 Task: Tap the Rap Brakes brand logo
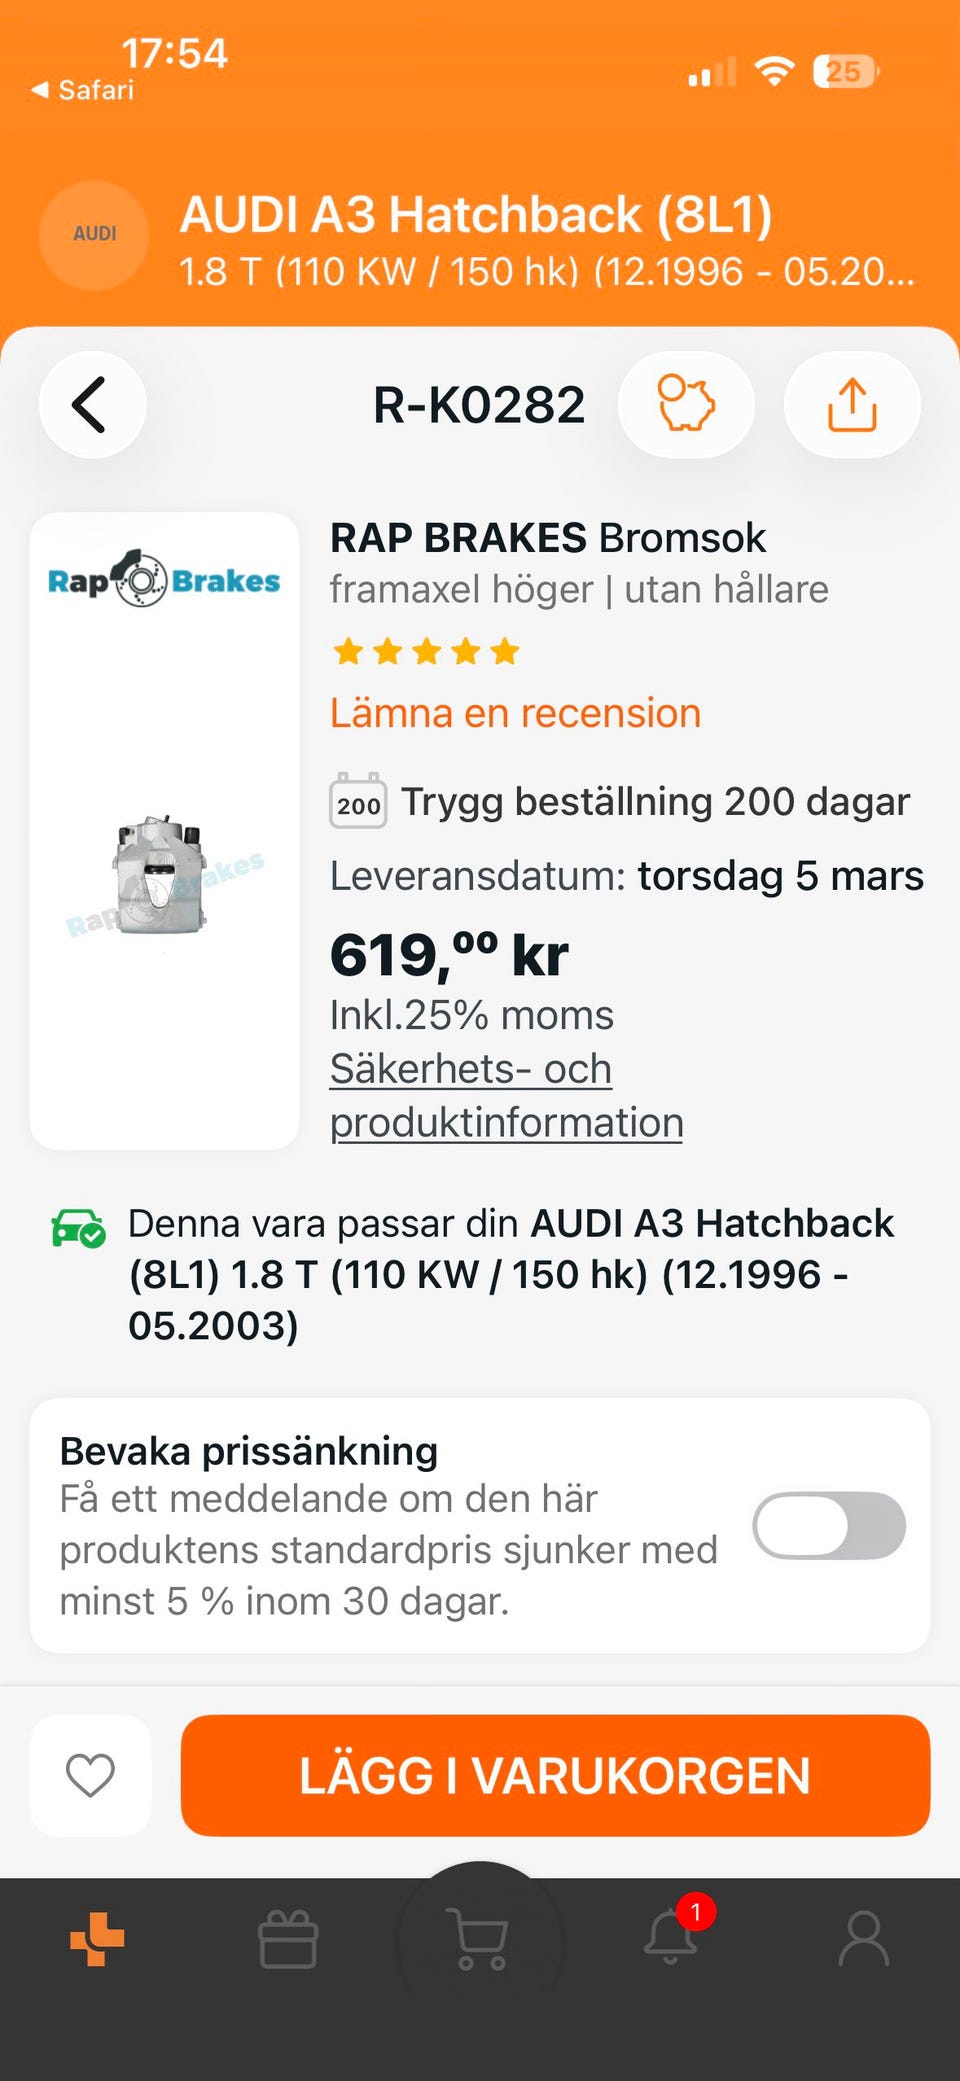164,580
